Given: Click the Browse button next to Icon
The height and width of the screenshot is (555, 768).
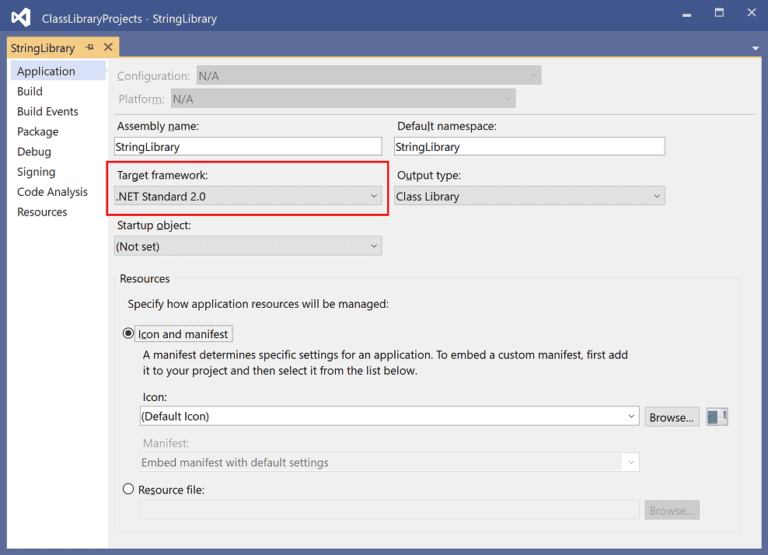Looking at the screenshot, I should click(x=671, y=417).
